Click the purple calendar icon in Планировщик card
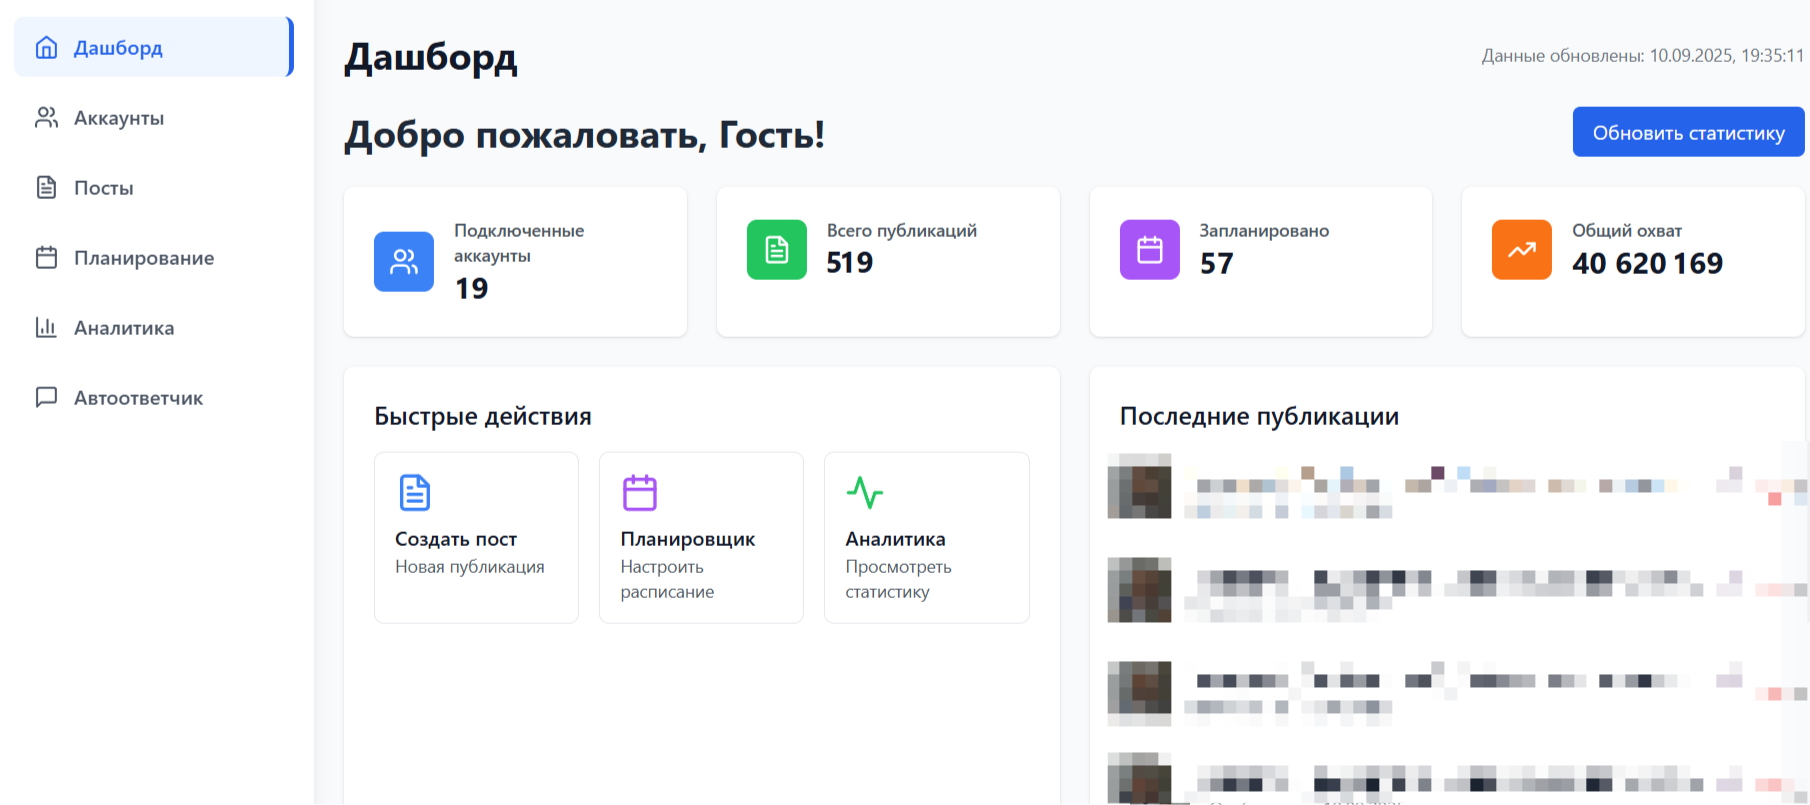This screenshot has width=1810, height=805. [640, 493]
